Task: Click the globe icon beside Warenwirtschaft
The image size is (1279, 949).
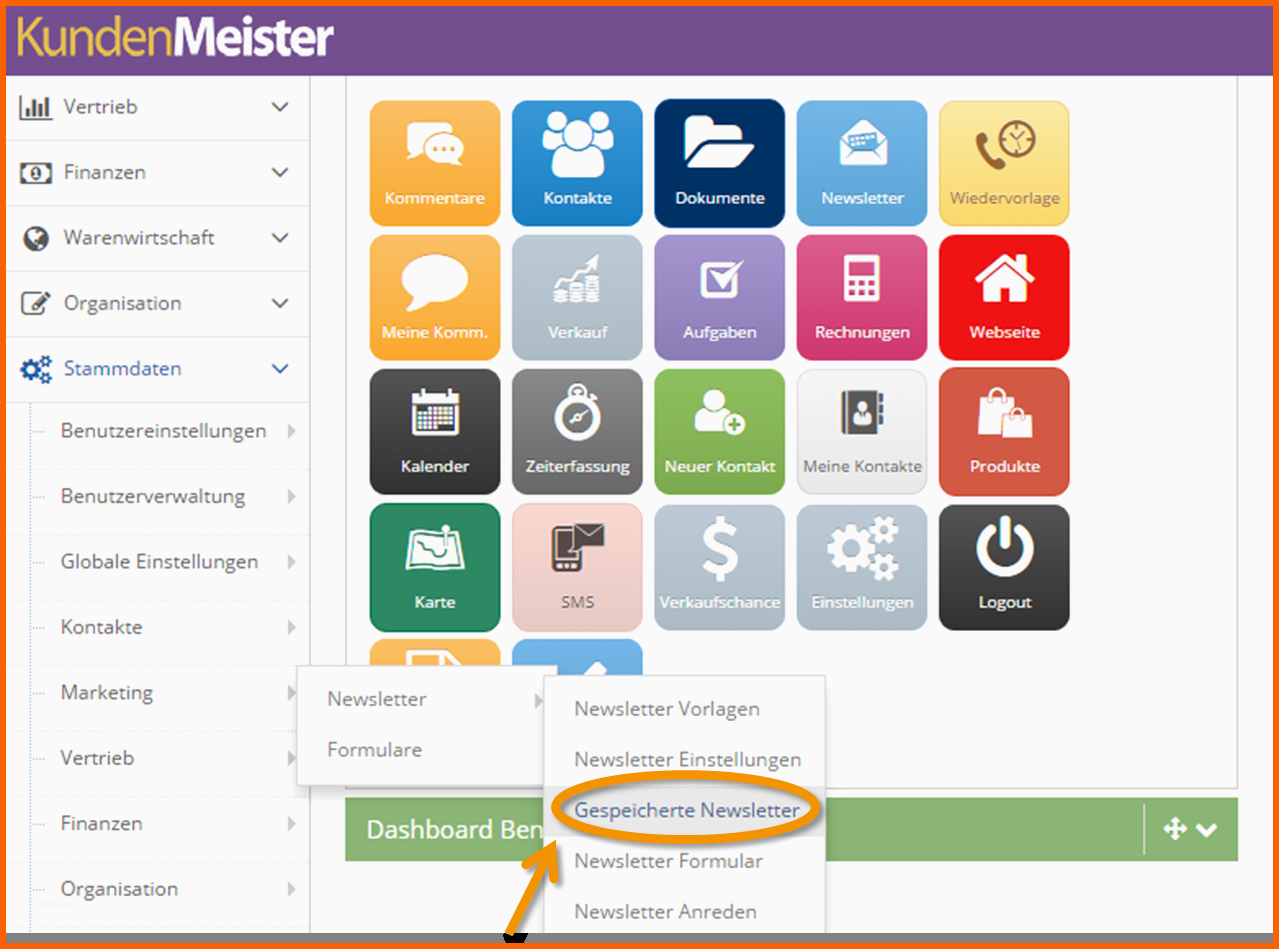Action: pos(35,238)
